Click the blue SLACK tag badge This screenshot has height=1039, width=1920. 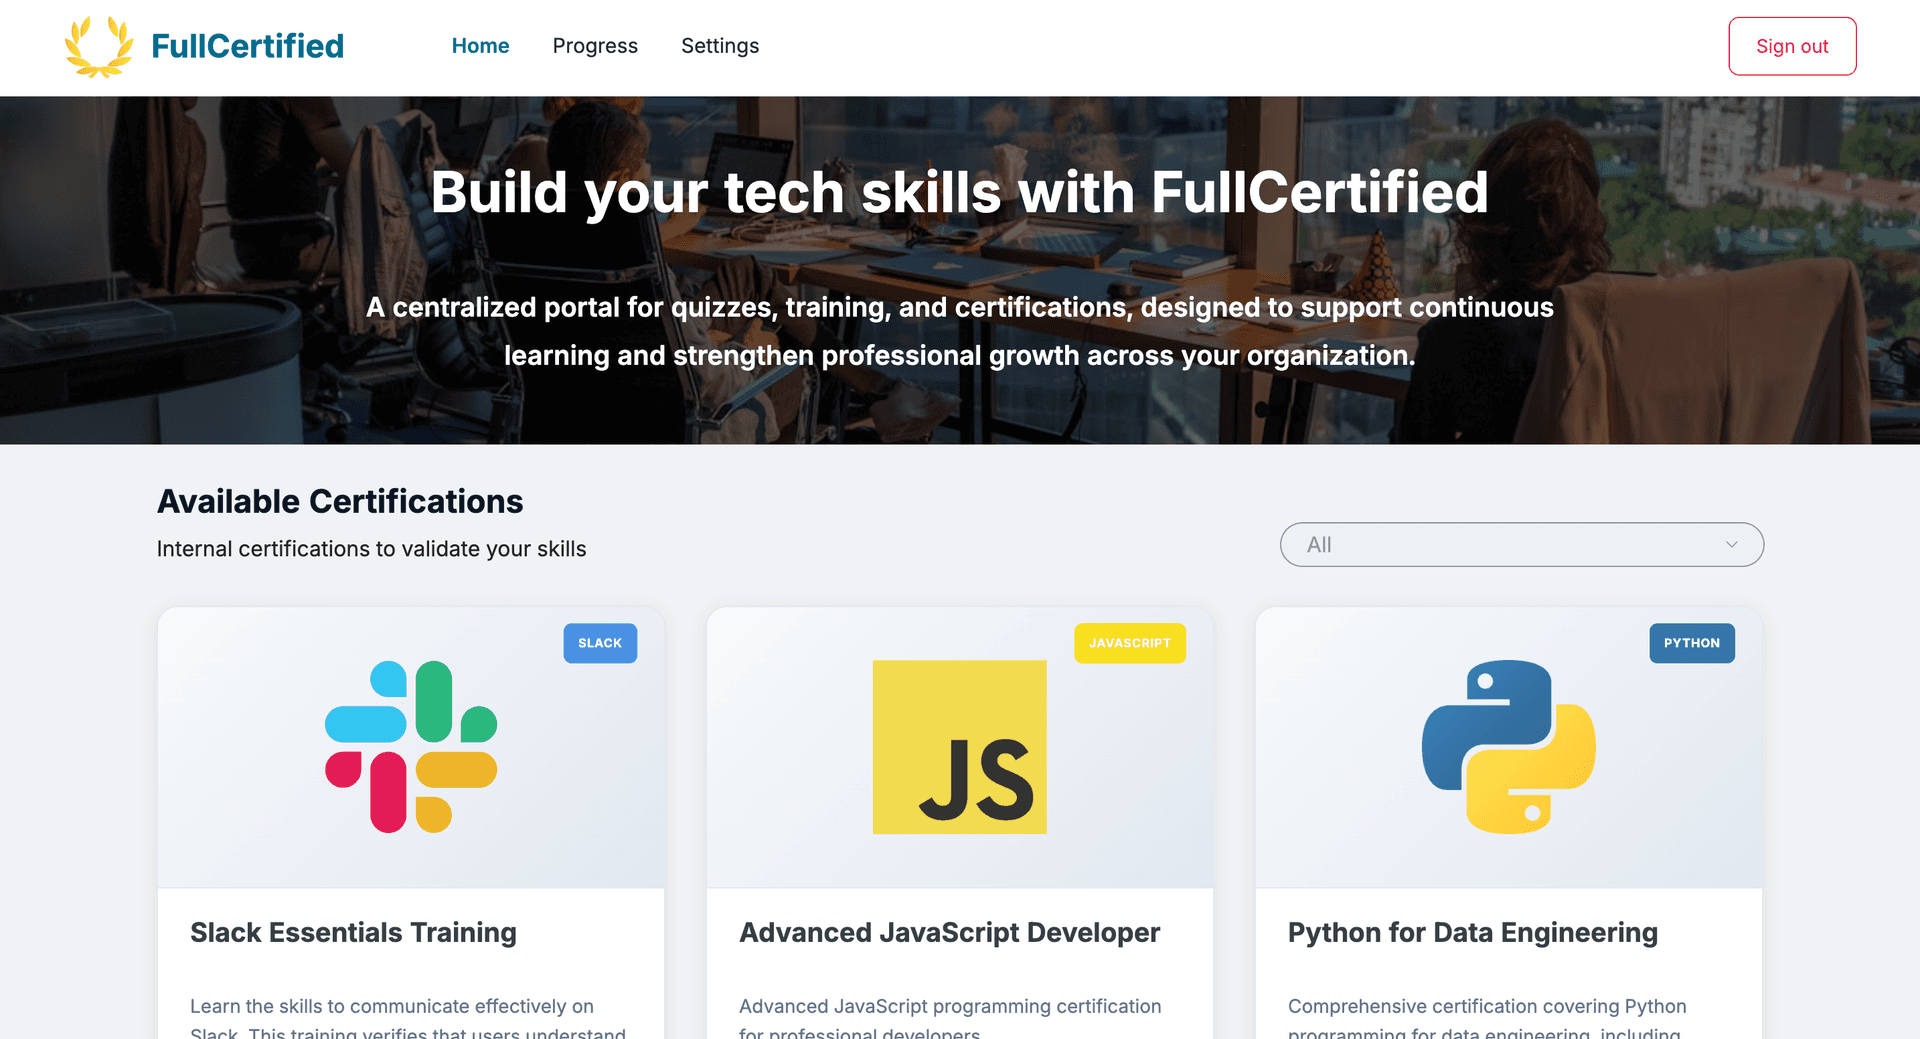(x=600, y=643)
